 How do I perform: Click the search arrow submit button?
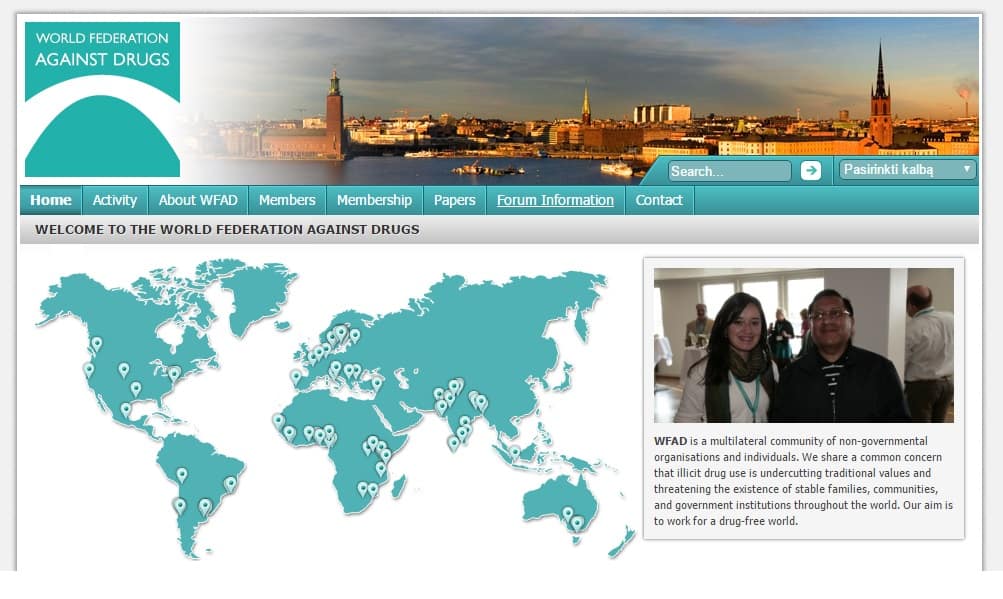[x=810, y=171]
